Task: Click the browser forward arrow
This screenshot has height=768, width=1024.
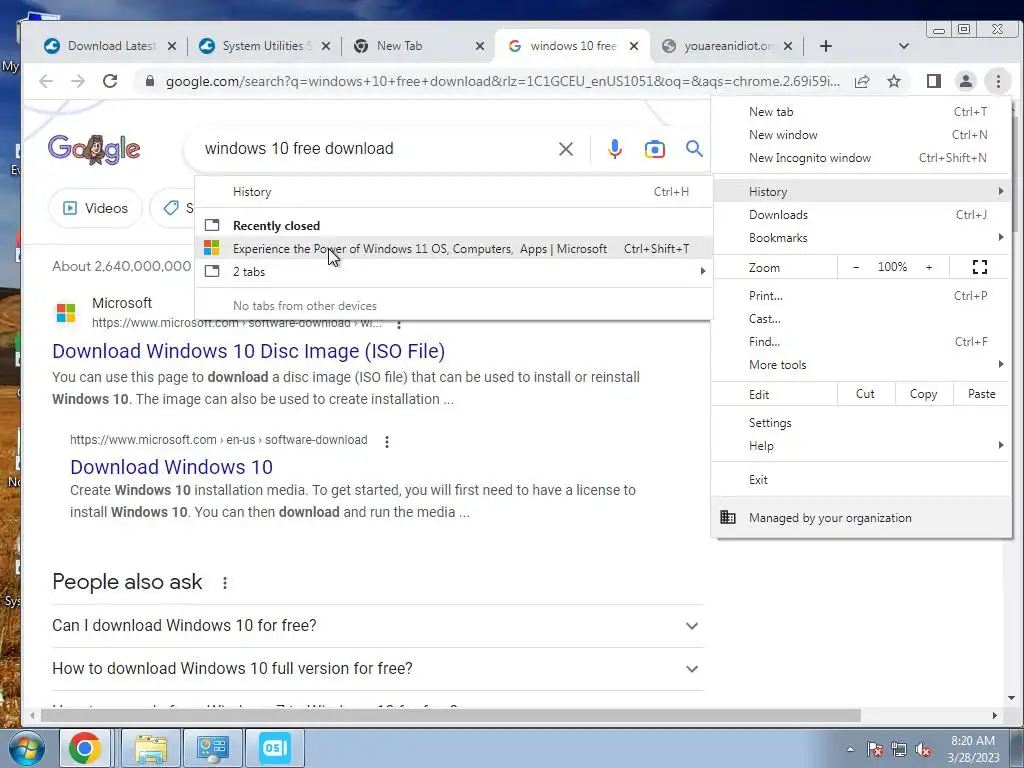Action: point(78,81)
